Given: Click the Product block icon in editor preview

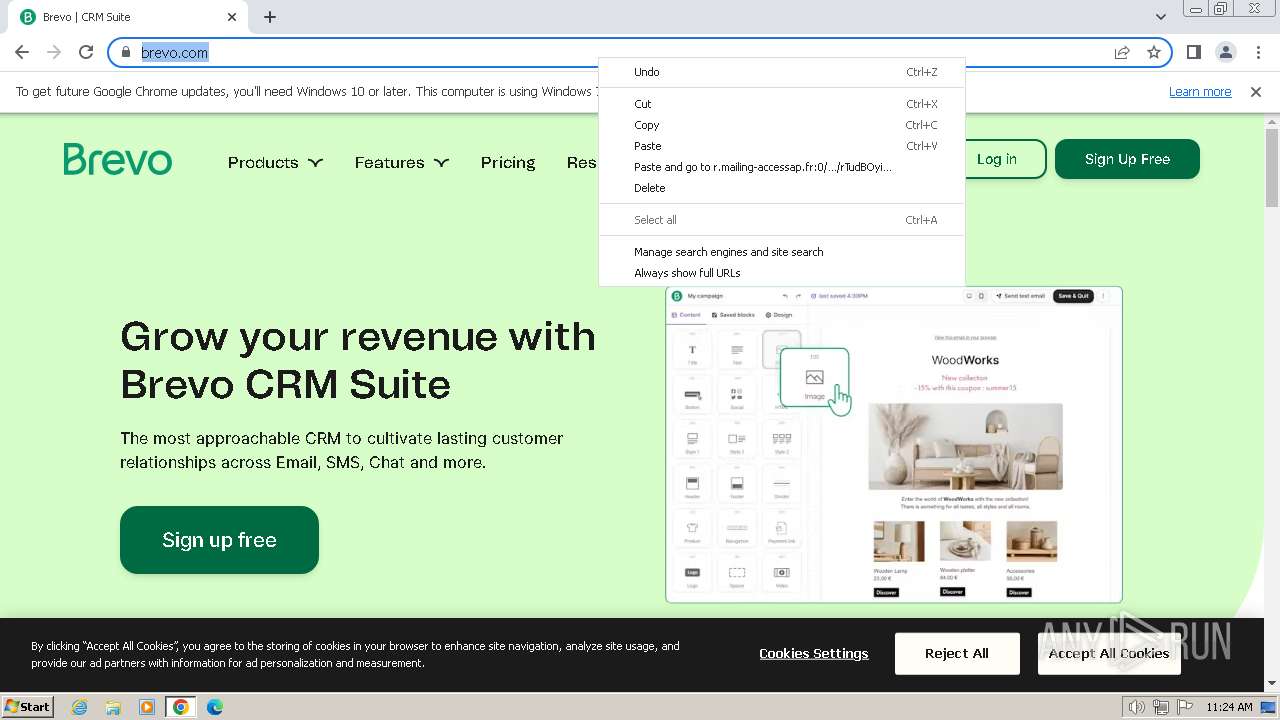Looking at the screenshot, I should (x=692, y=530).
